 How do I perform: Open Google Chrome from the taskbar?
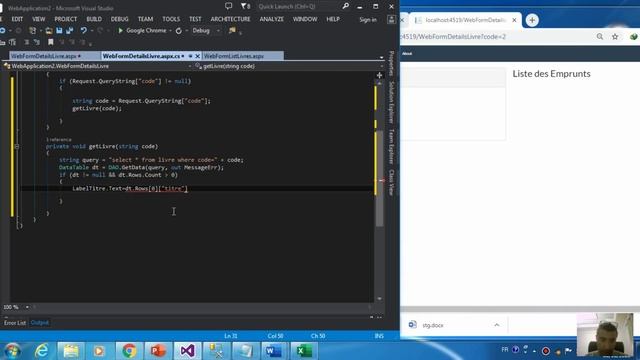tap(129, 351)
